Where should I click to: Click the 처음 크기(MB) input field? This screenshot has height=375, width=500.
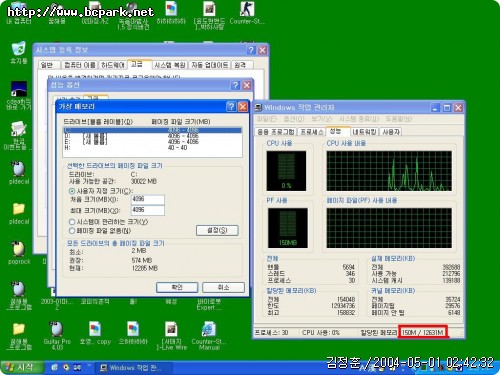tap(148, 200)
